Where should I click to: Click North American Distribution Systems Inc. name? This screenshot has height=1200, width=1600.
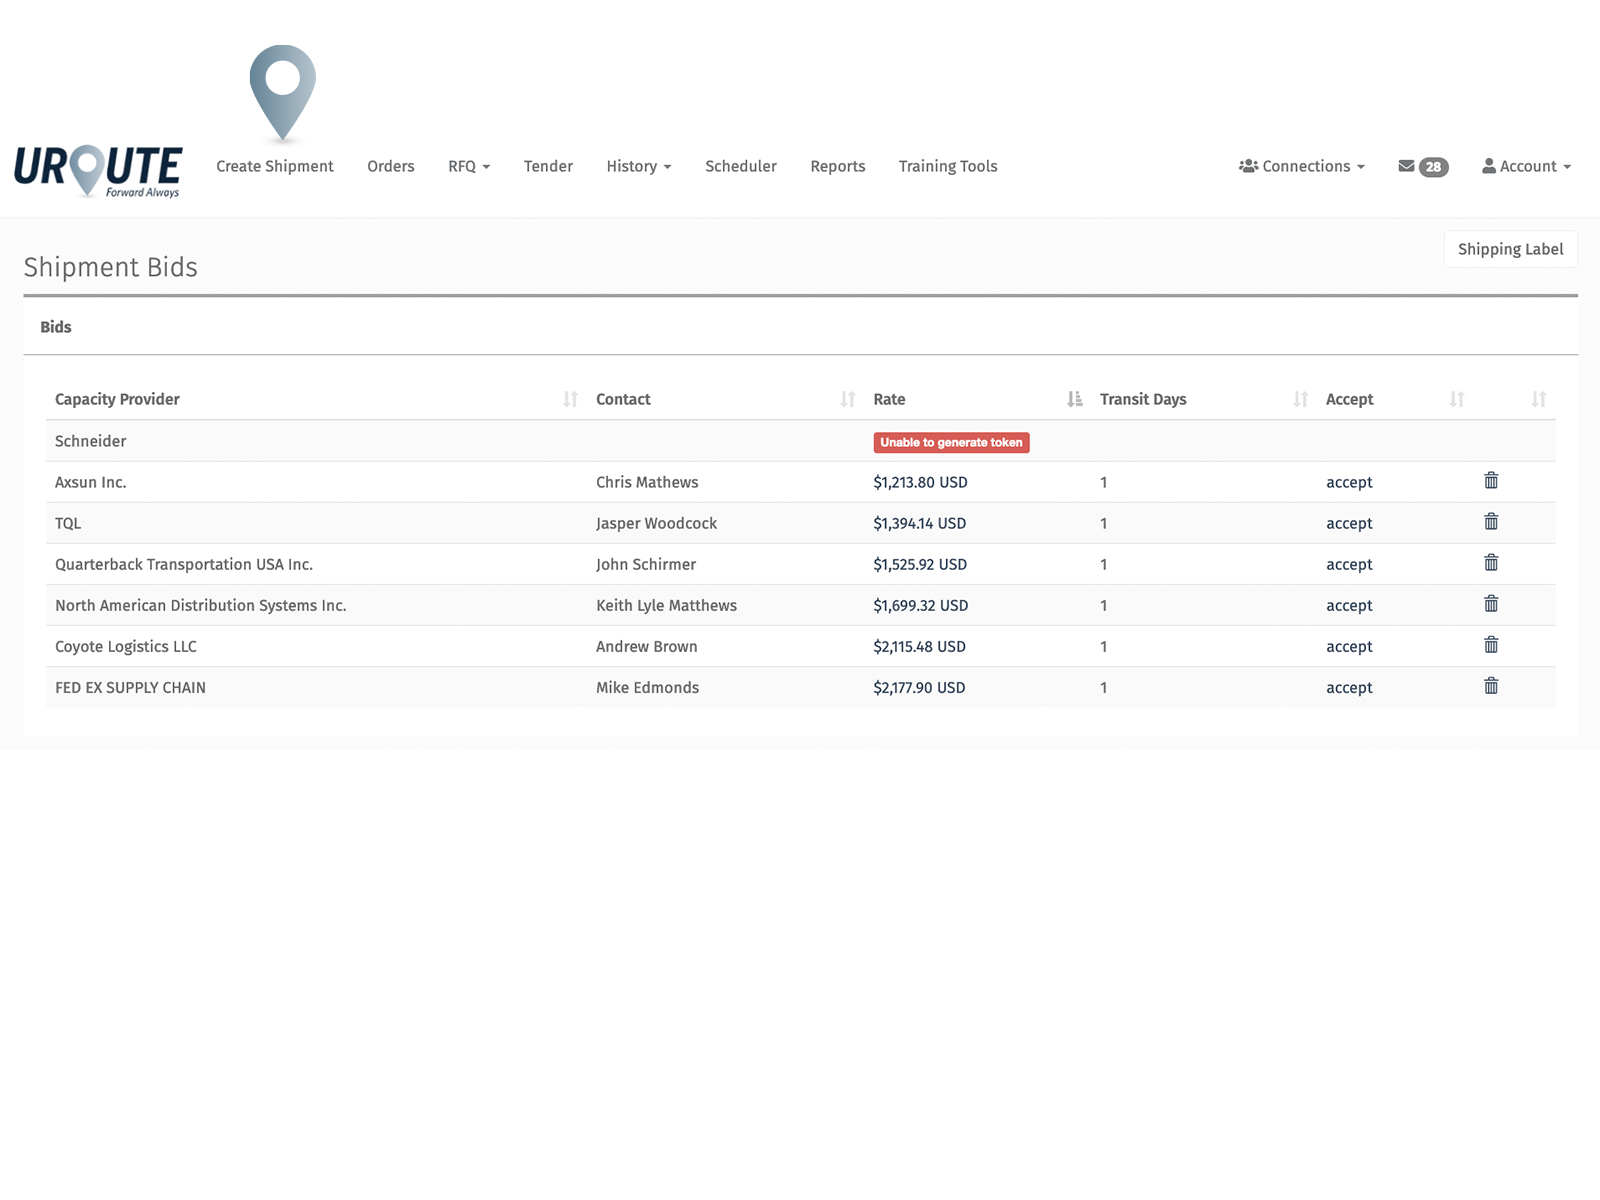point(201,605)
